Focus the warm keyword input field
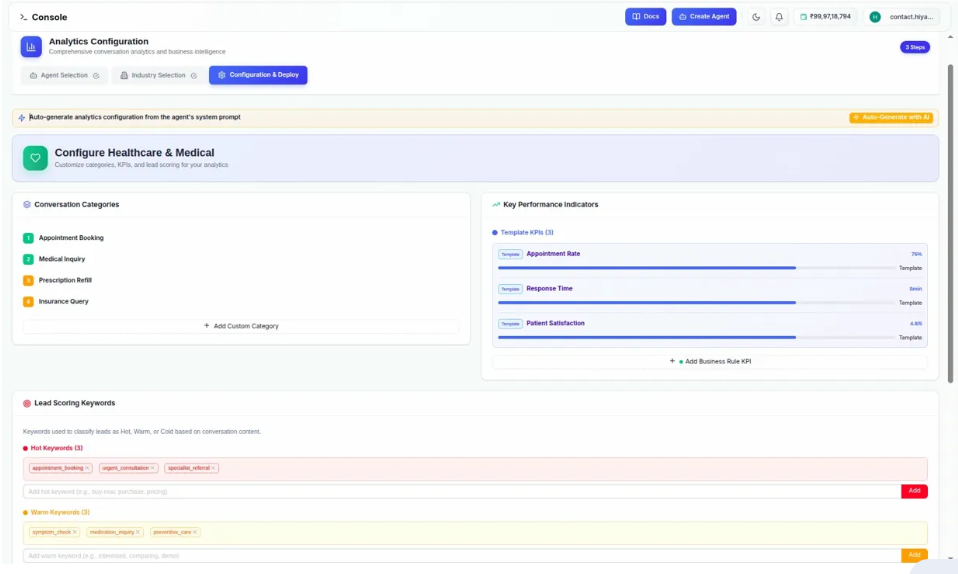 click(x=462, y=556)
